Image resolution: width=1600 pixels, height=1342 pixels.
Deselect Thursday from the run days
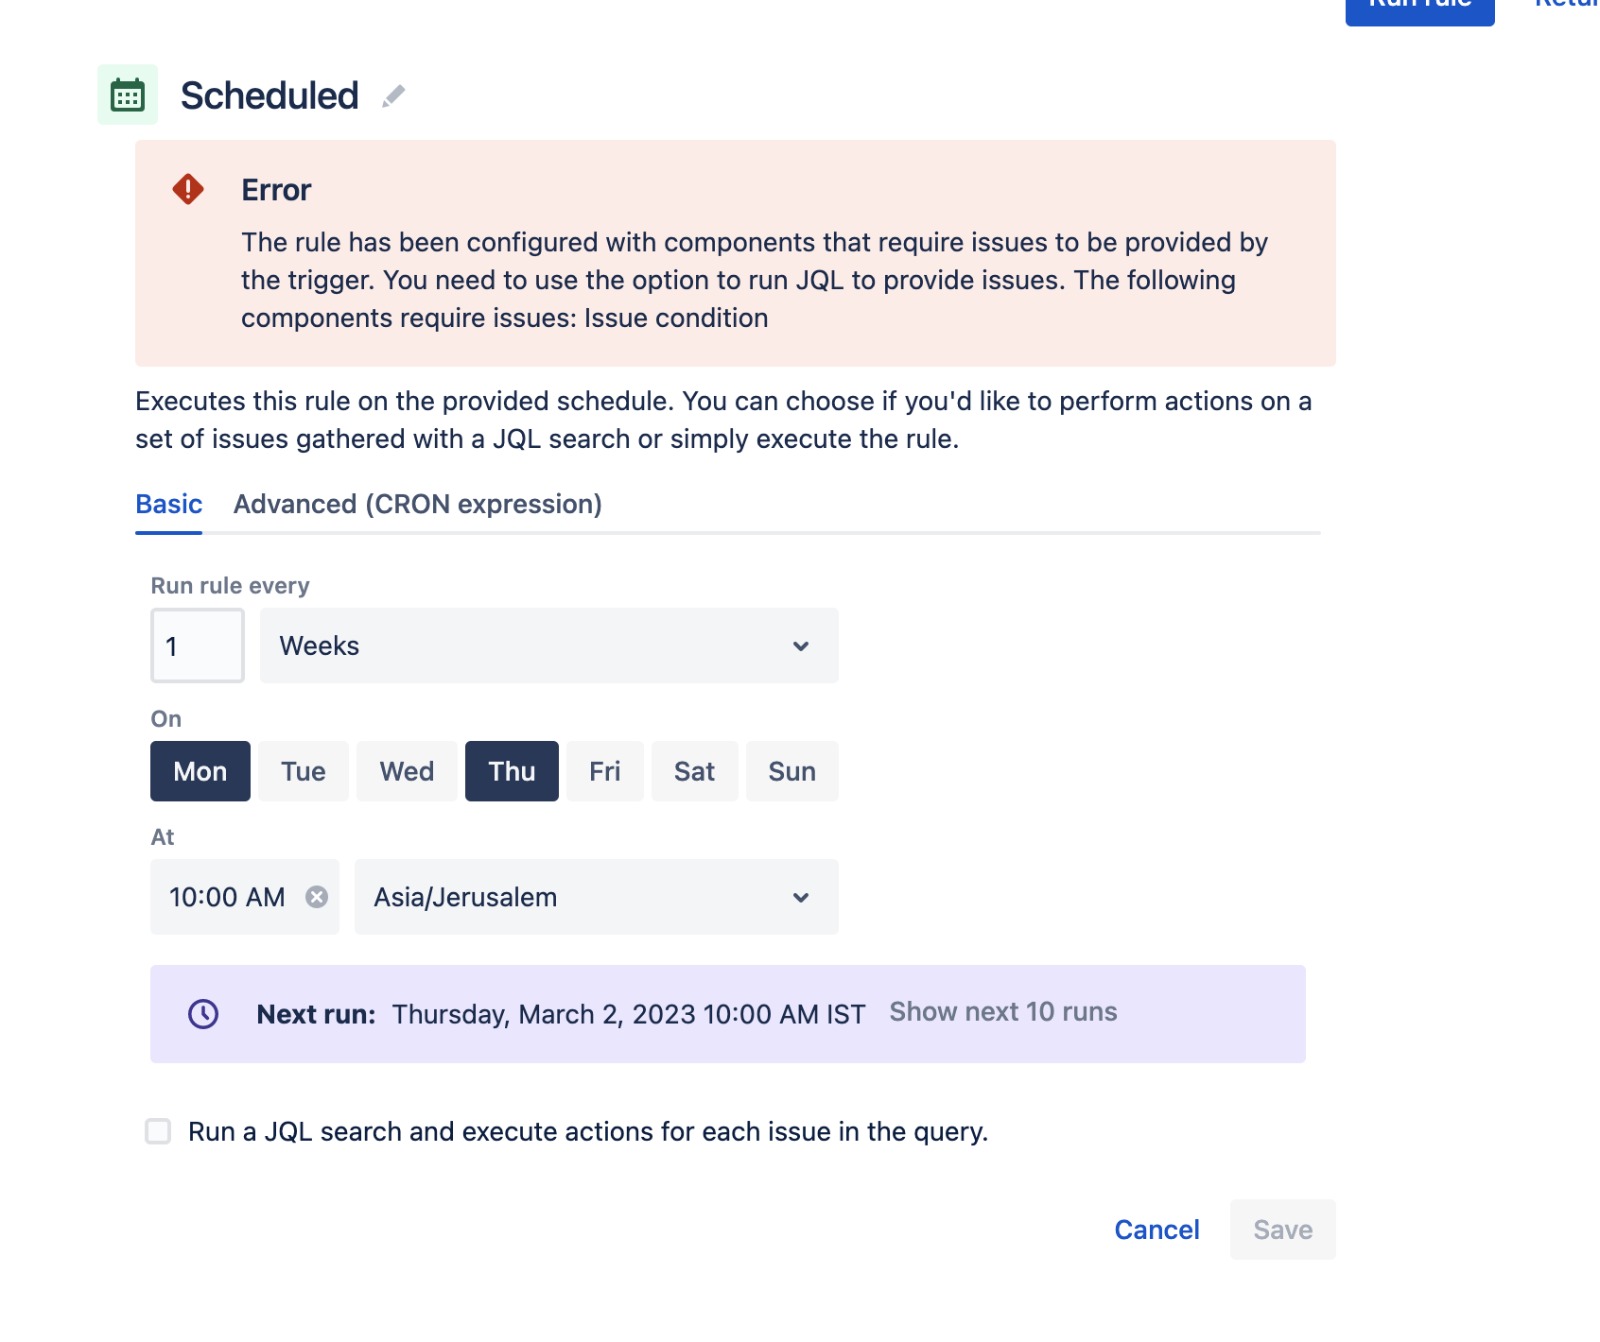(x=511, y=771)
